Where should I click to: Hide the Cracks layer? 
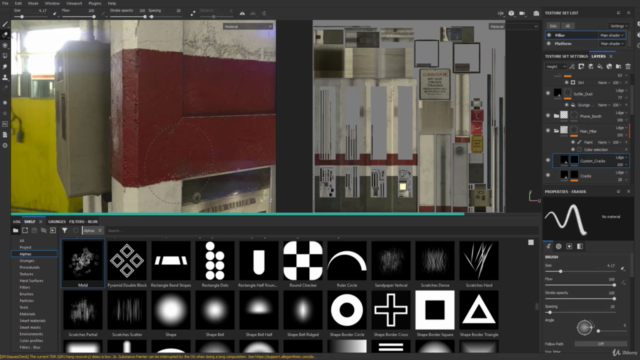coord(548,175)
